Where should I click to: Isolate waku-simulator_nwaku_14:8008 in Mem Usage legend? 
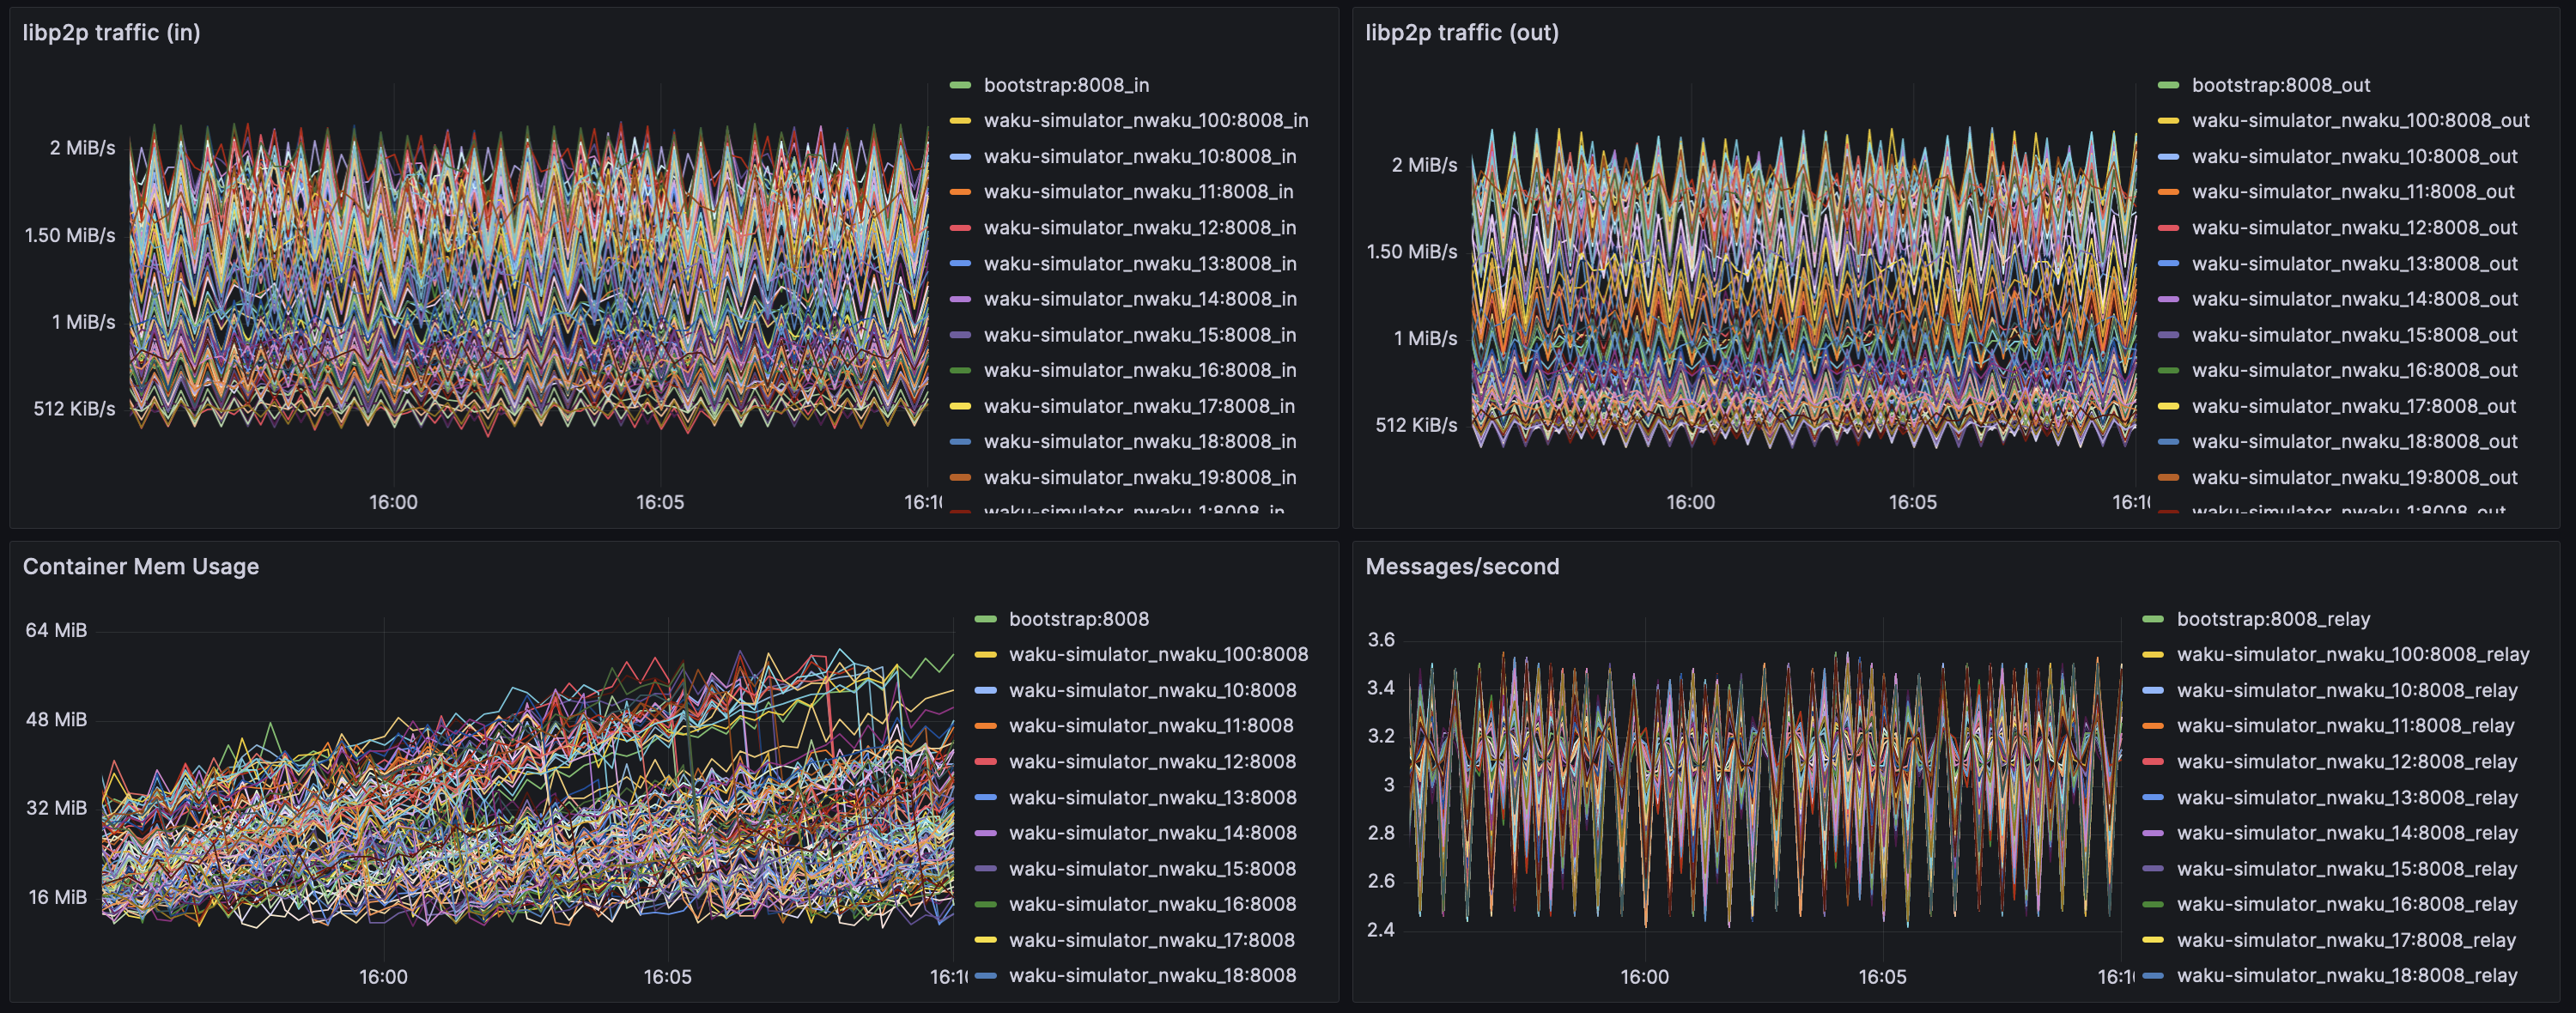1152,833
